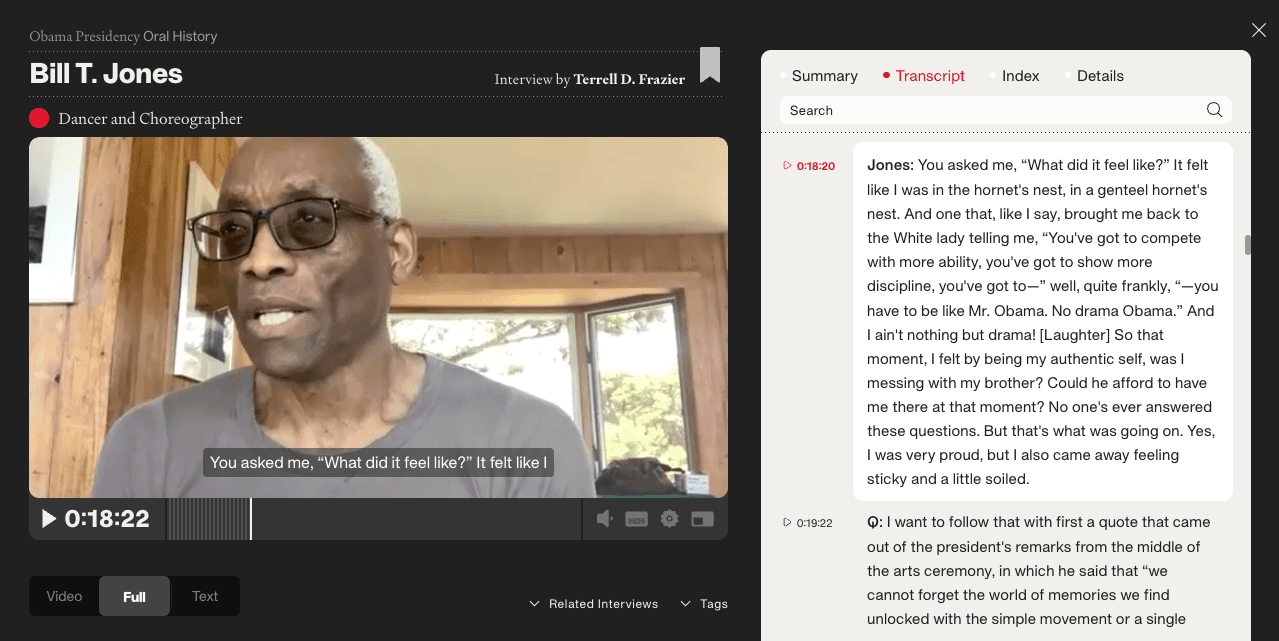The image size is (1279, 641).
Task: Mute the video's audio
Action: (x=604, y=519)
